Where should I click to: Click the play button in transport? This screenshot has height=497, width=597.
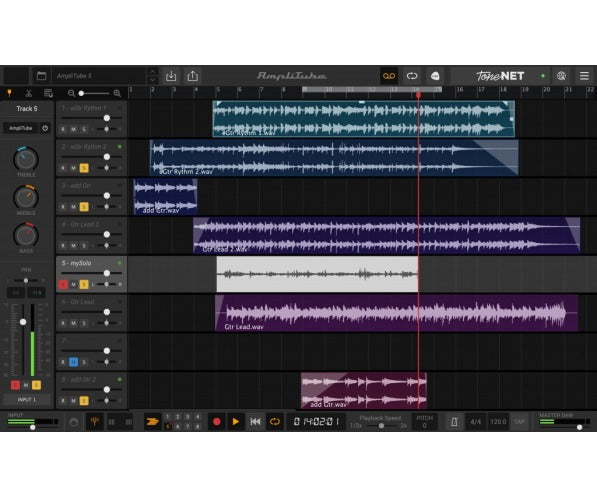[x=236, y=422]
